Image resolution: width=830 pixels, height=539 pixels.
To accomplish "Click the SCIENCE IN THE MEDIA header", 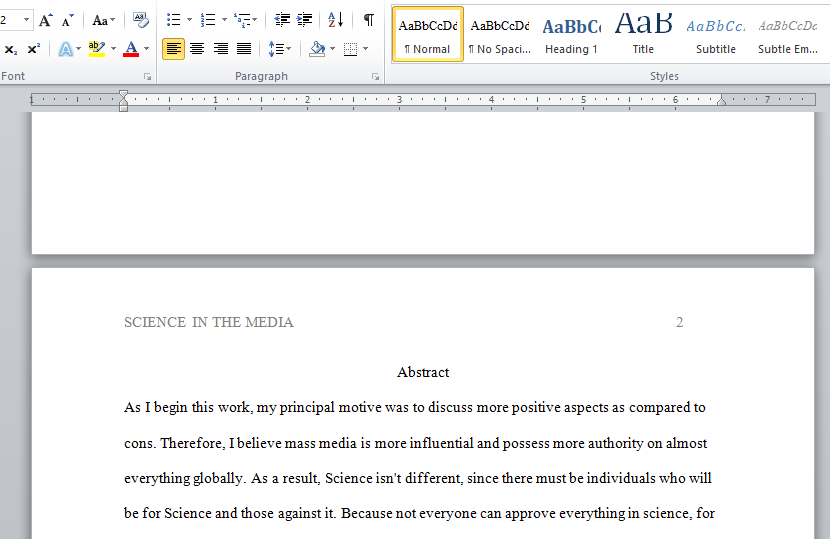I will pos(209,322).
